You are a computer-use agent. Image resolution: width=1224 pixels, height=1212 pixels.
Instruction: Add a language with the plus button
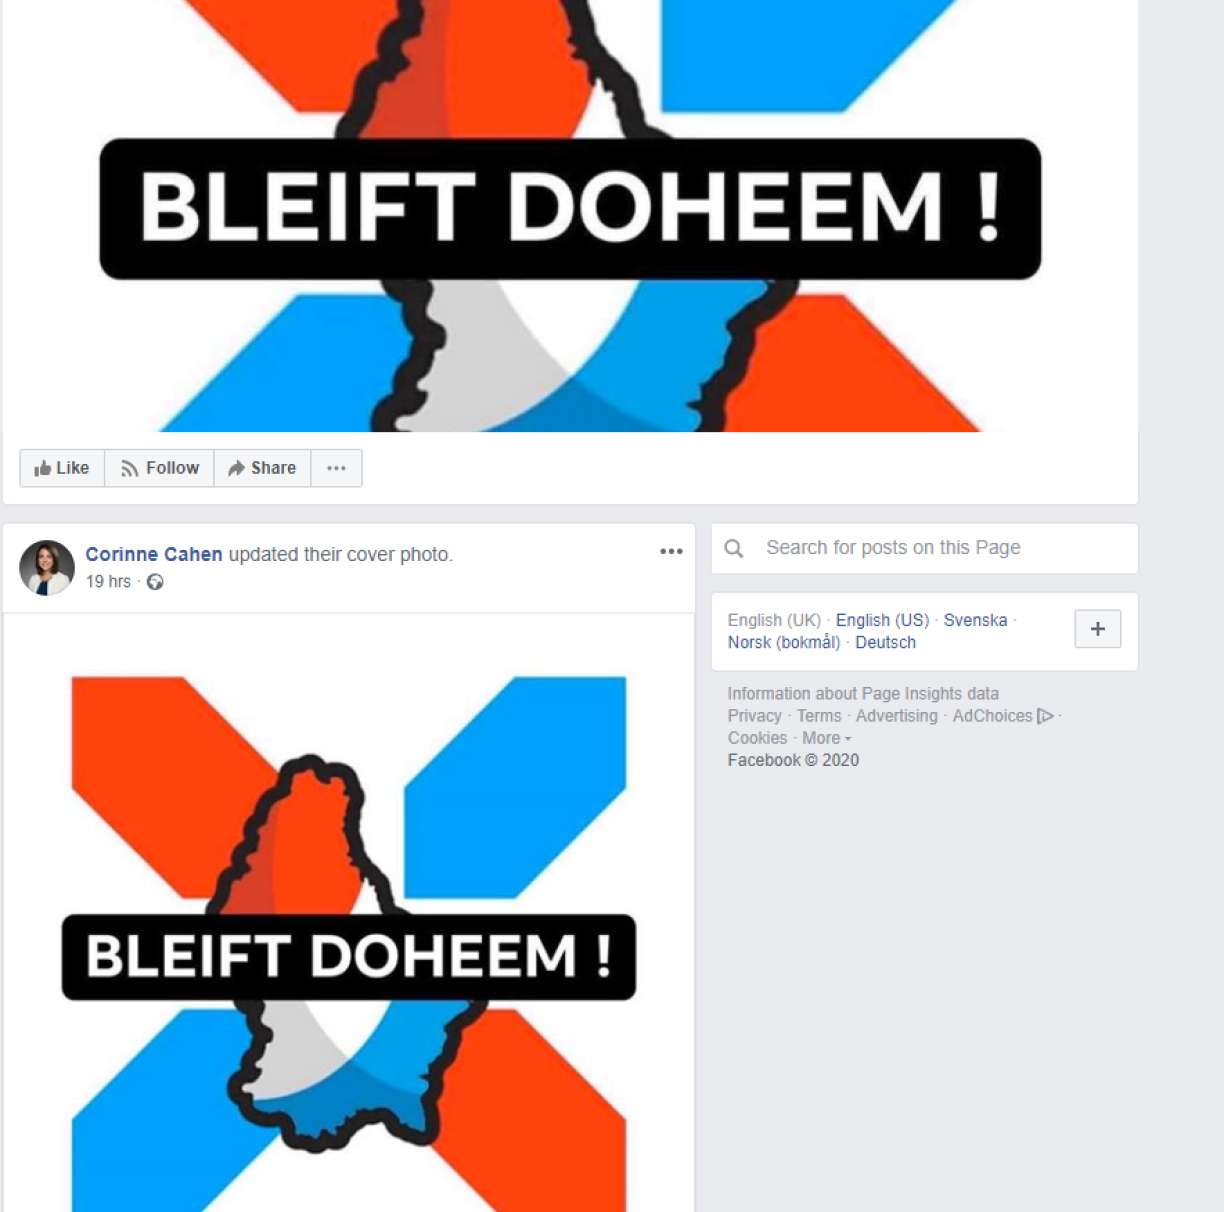1097,629
